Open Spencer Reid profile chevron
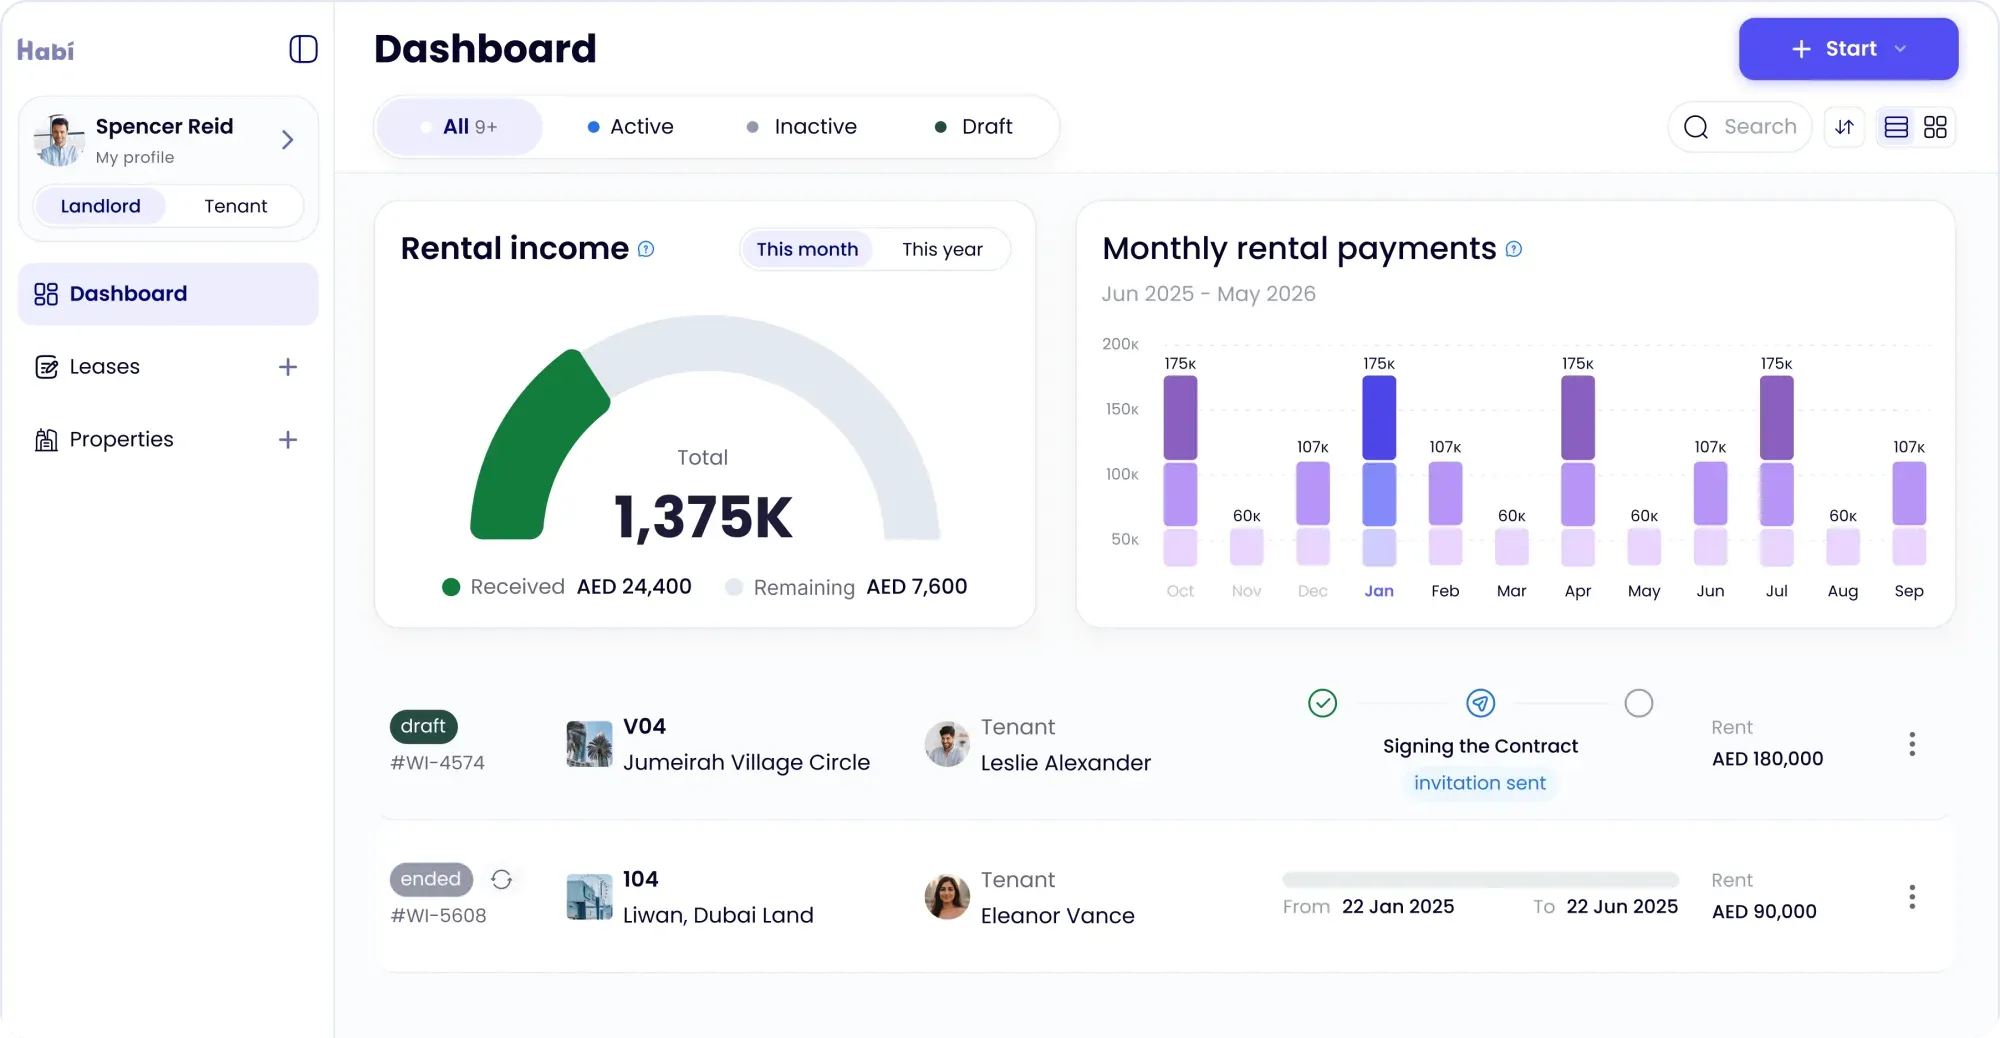This screenshot has width=2000, height=1038. [x=287, y=140]
